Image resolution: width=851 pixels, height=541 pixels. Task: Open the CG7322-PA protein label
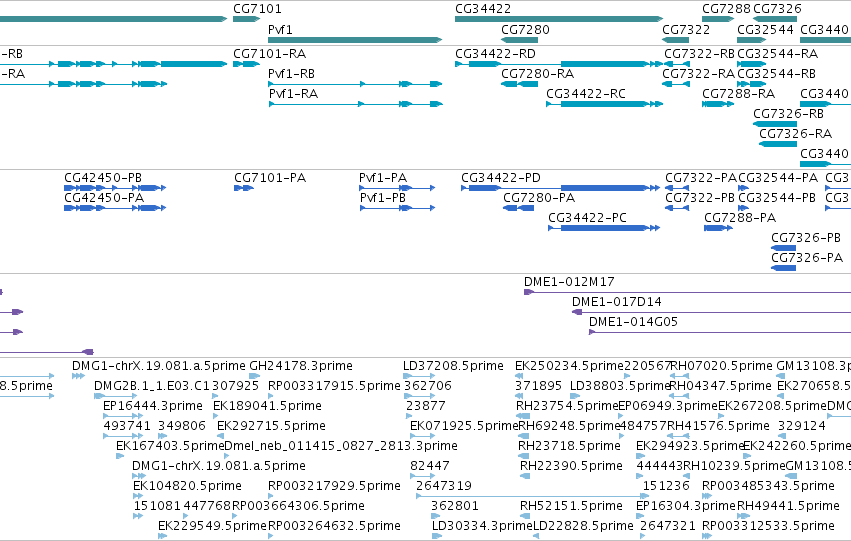click(x=701, y=178)
